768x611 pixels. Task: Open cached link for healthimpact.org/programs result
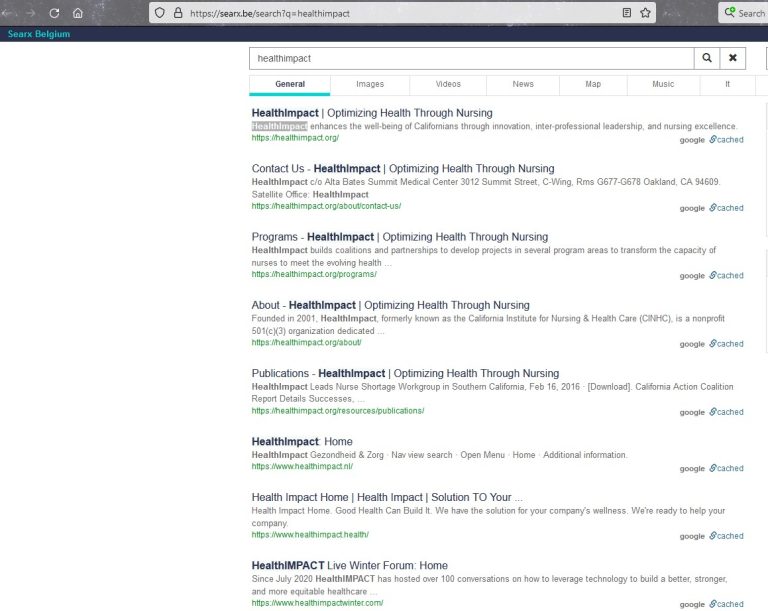(729, 275)
